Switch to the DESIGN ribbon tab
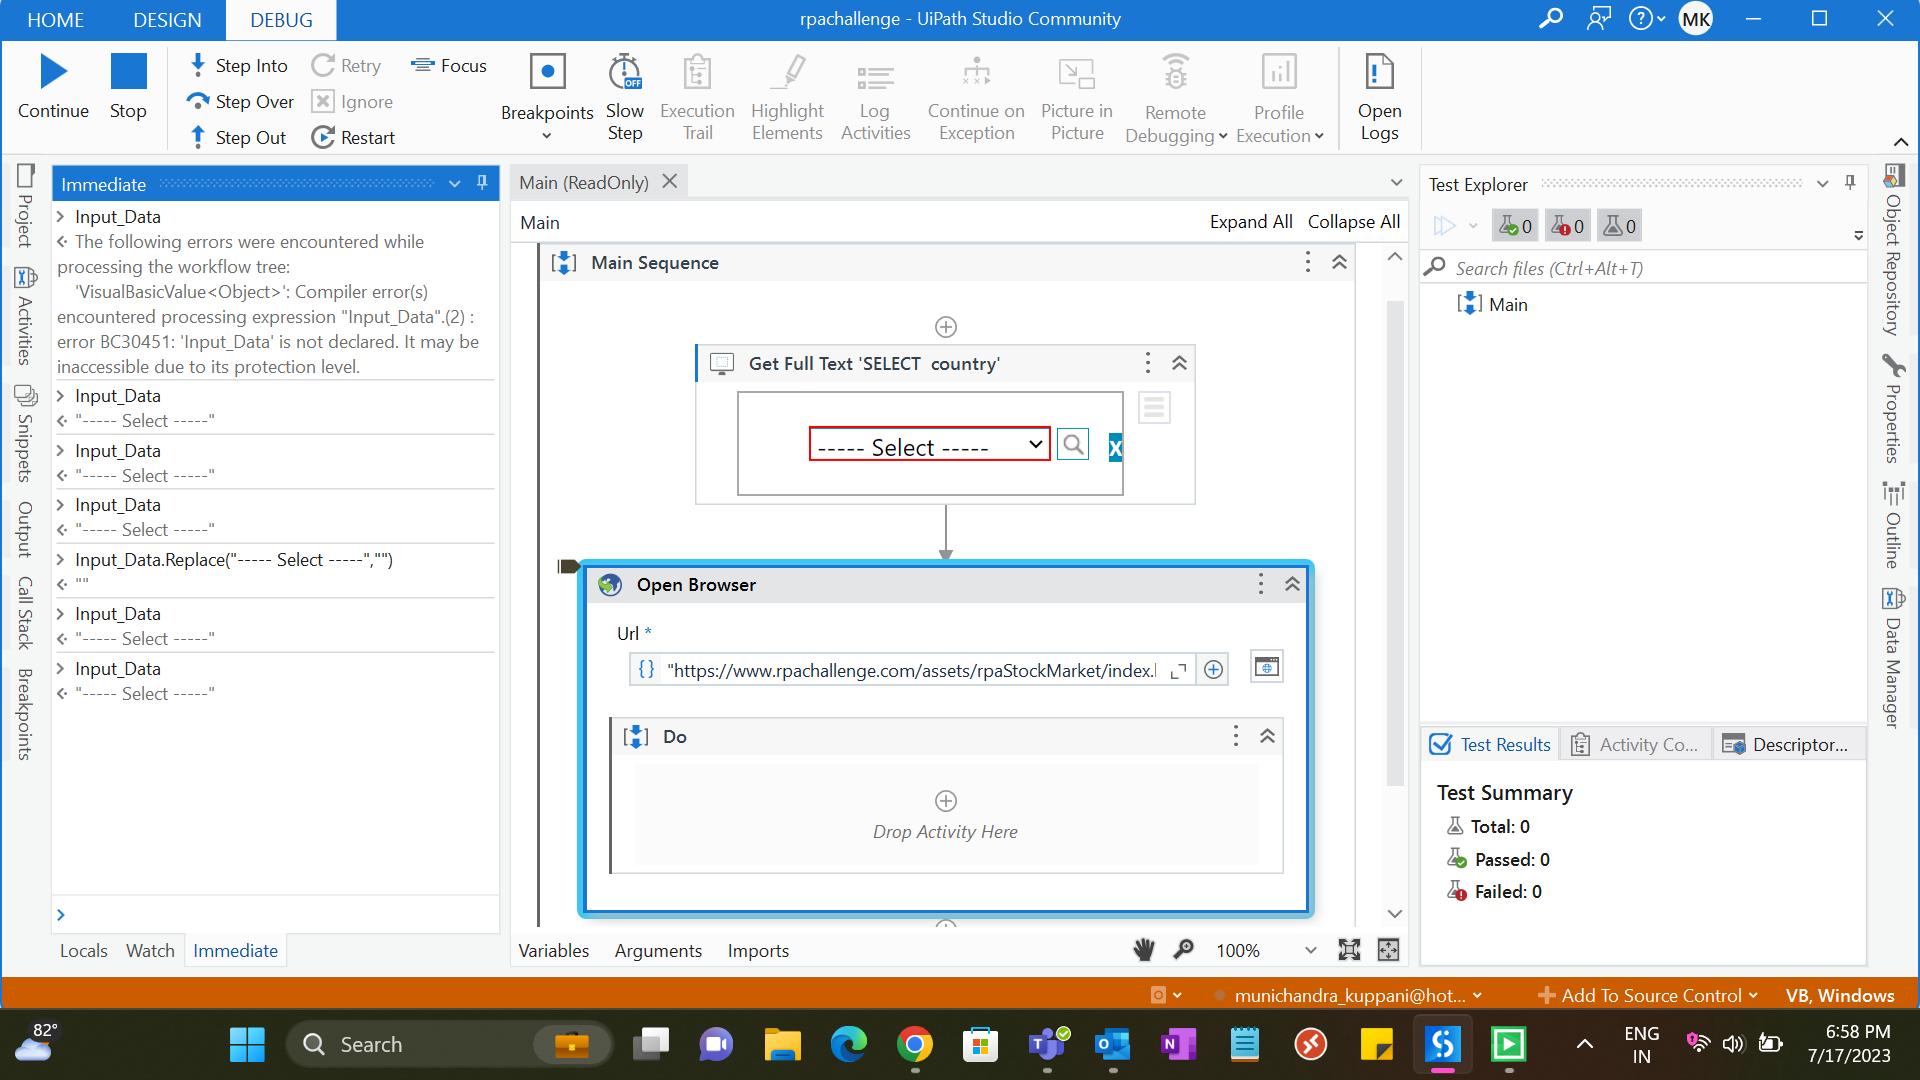 pyautogui.click(x=167, y=19)
